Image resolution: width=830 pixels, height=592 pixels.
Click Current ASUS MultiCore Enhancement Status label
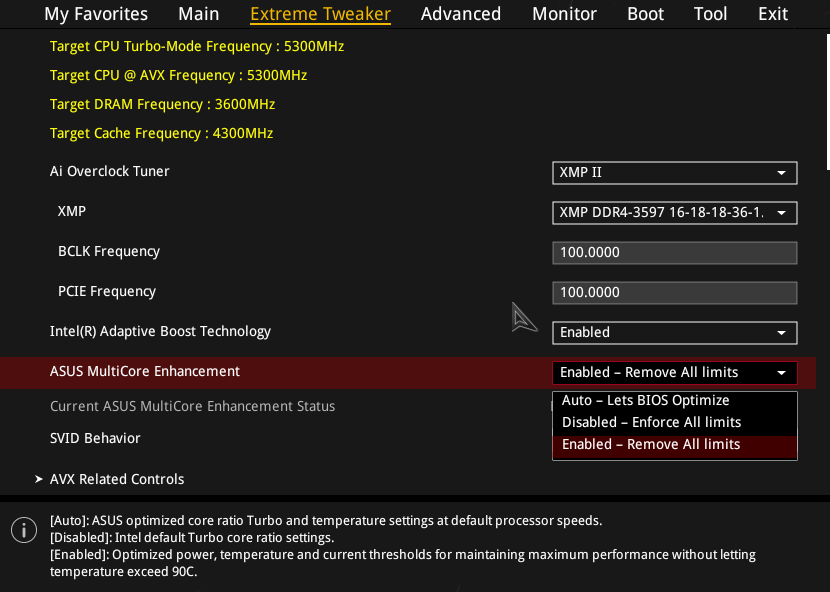(x=193, y=407)
